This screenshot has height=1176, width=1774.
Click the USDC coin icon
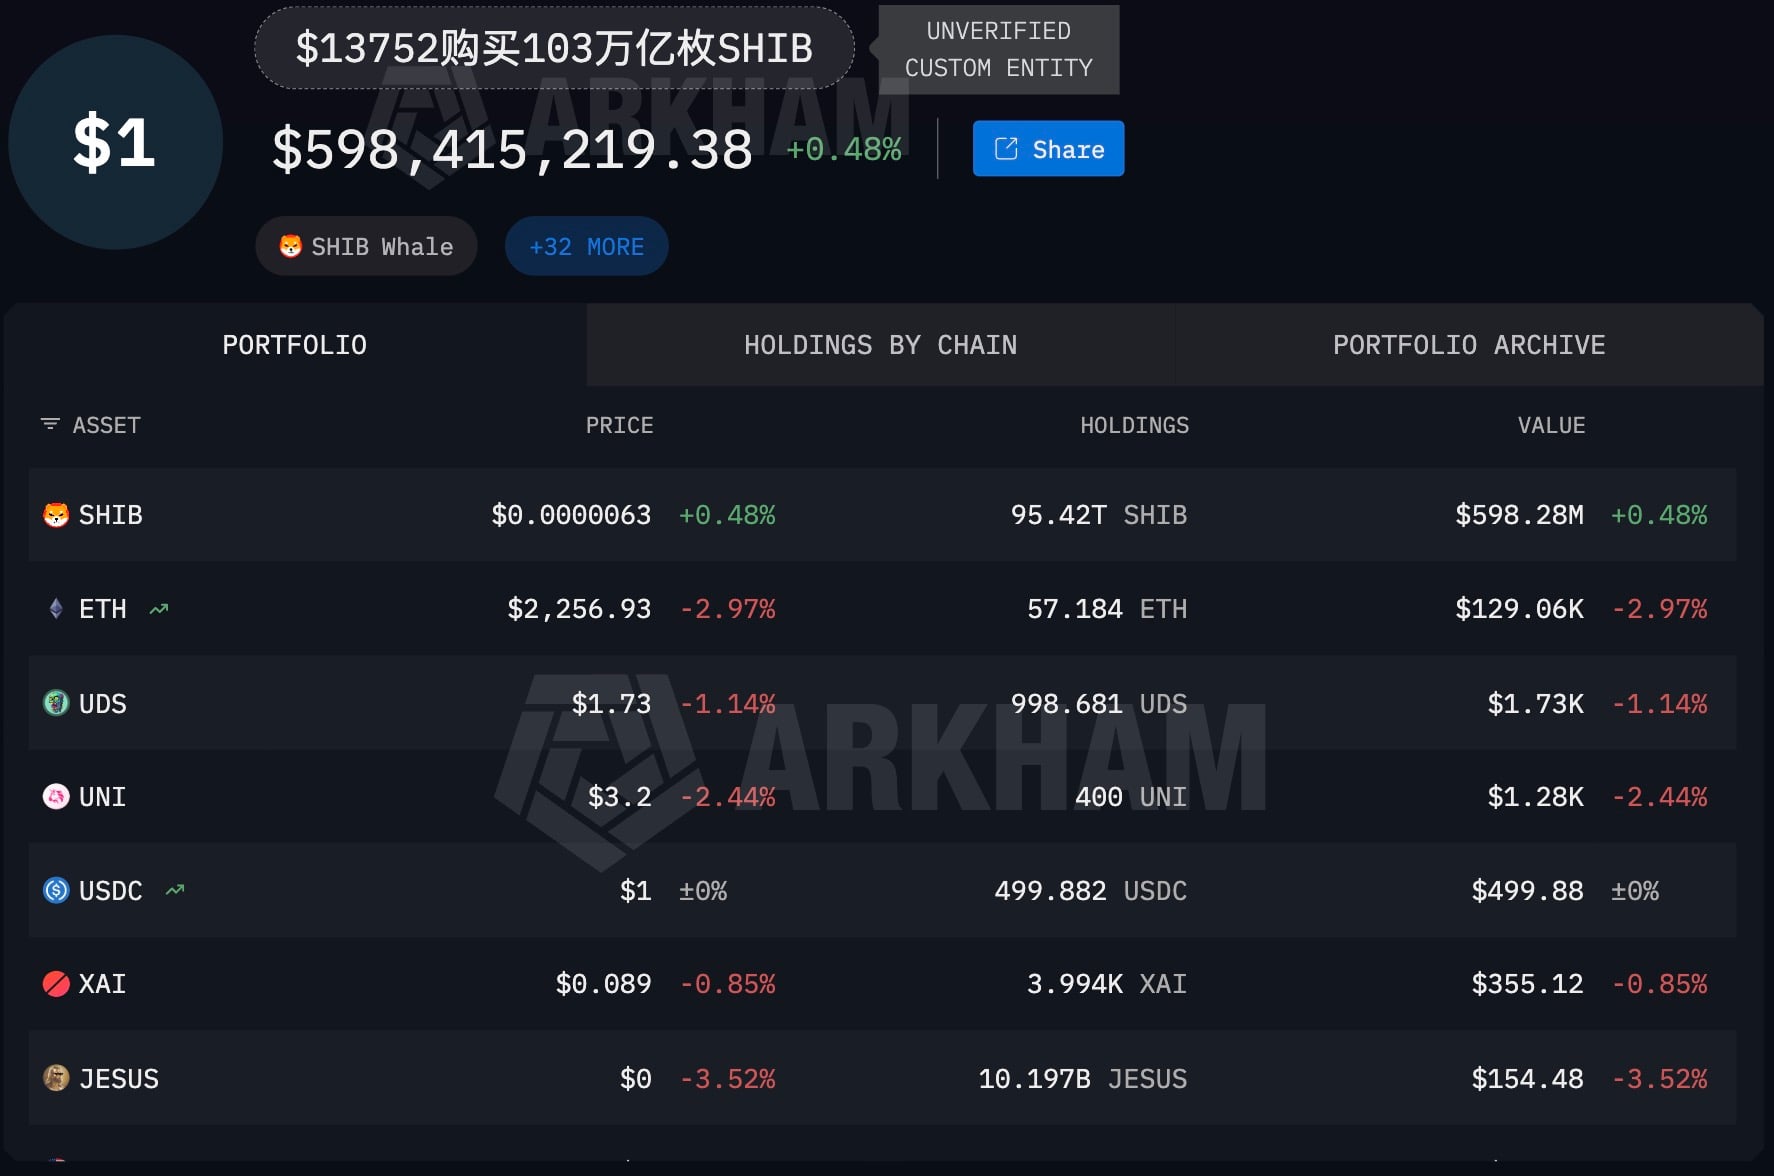(56, 890)
